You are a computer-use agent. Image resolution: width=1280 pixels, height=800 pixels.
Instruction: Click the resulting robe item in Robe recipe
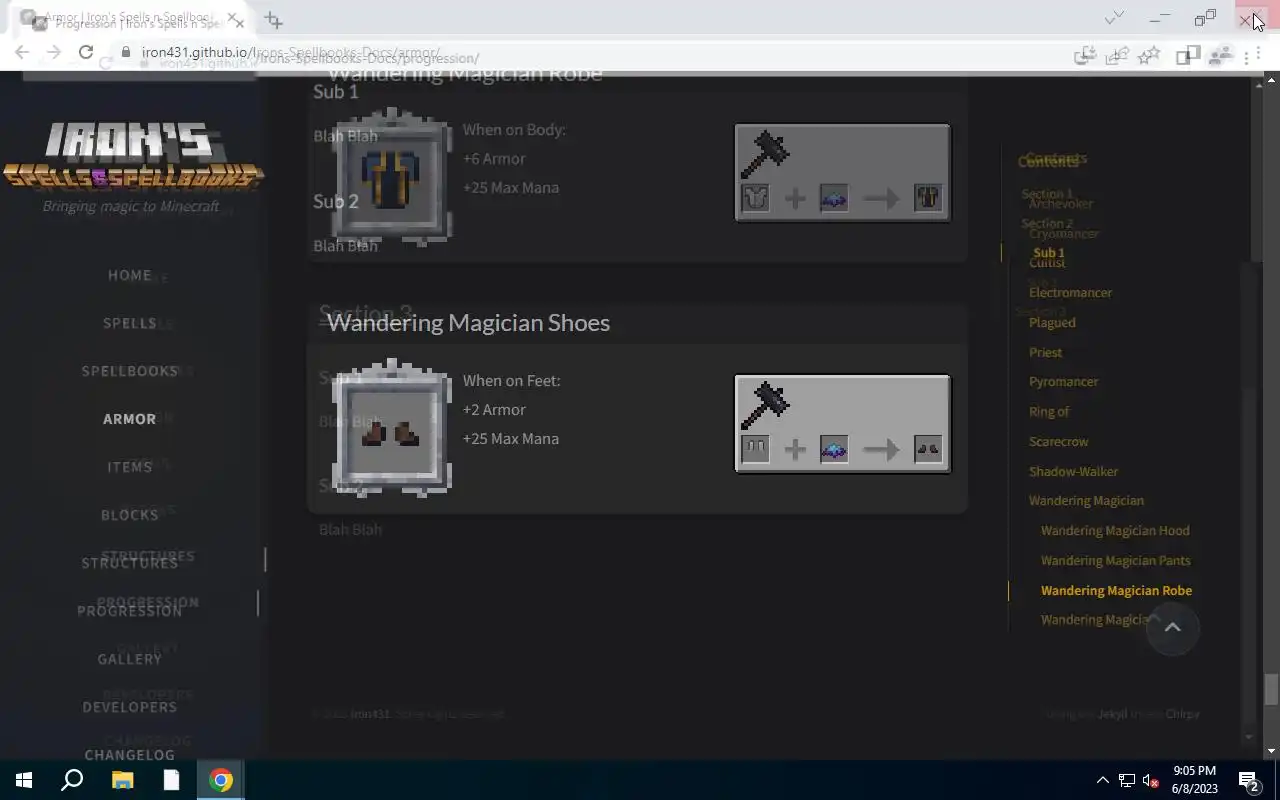coord(928,198)
